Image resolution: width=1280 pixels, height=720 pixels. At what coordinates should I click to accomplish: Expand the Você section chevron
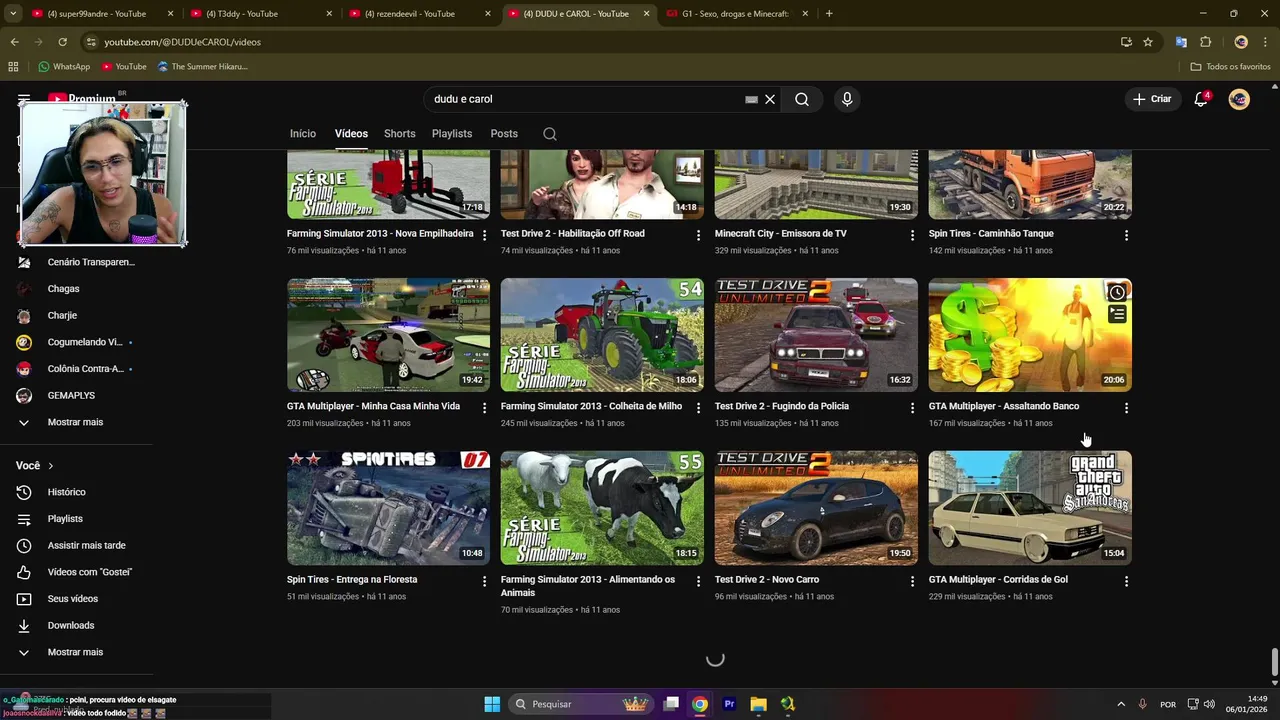pos(51,466)
